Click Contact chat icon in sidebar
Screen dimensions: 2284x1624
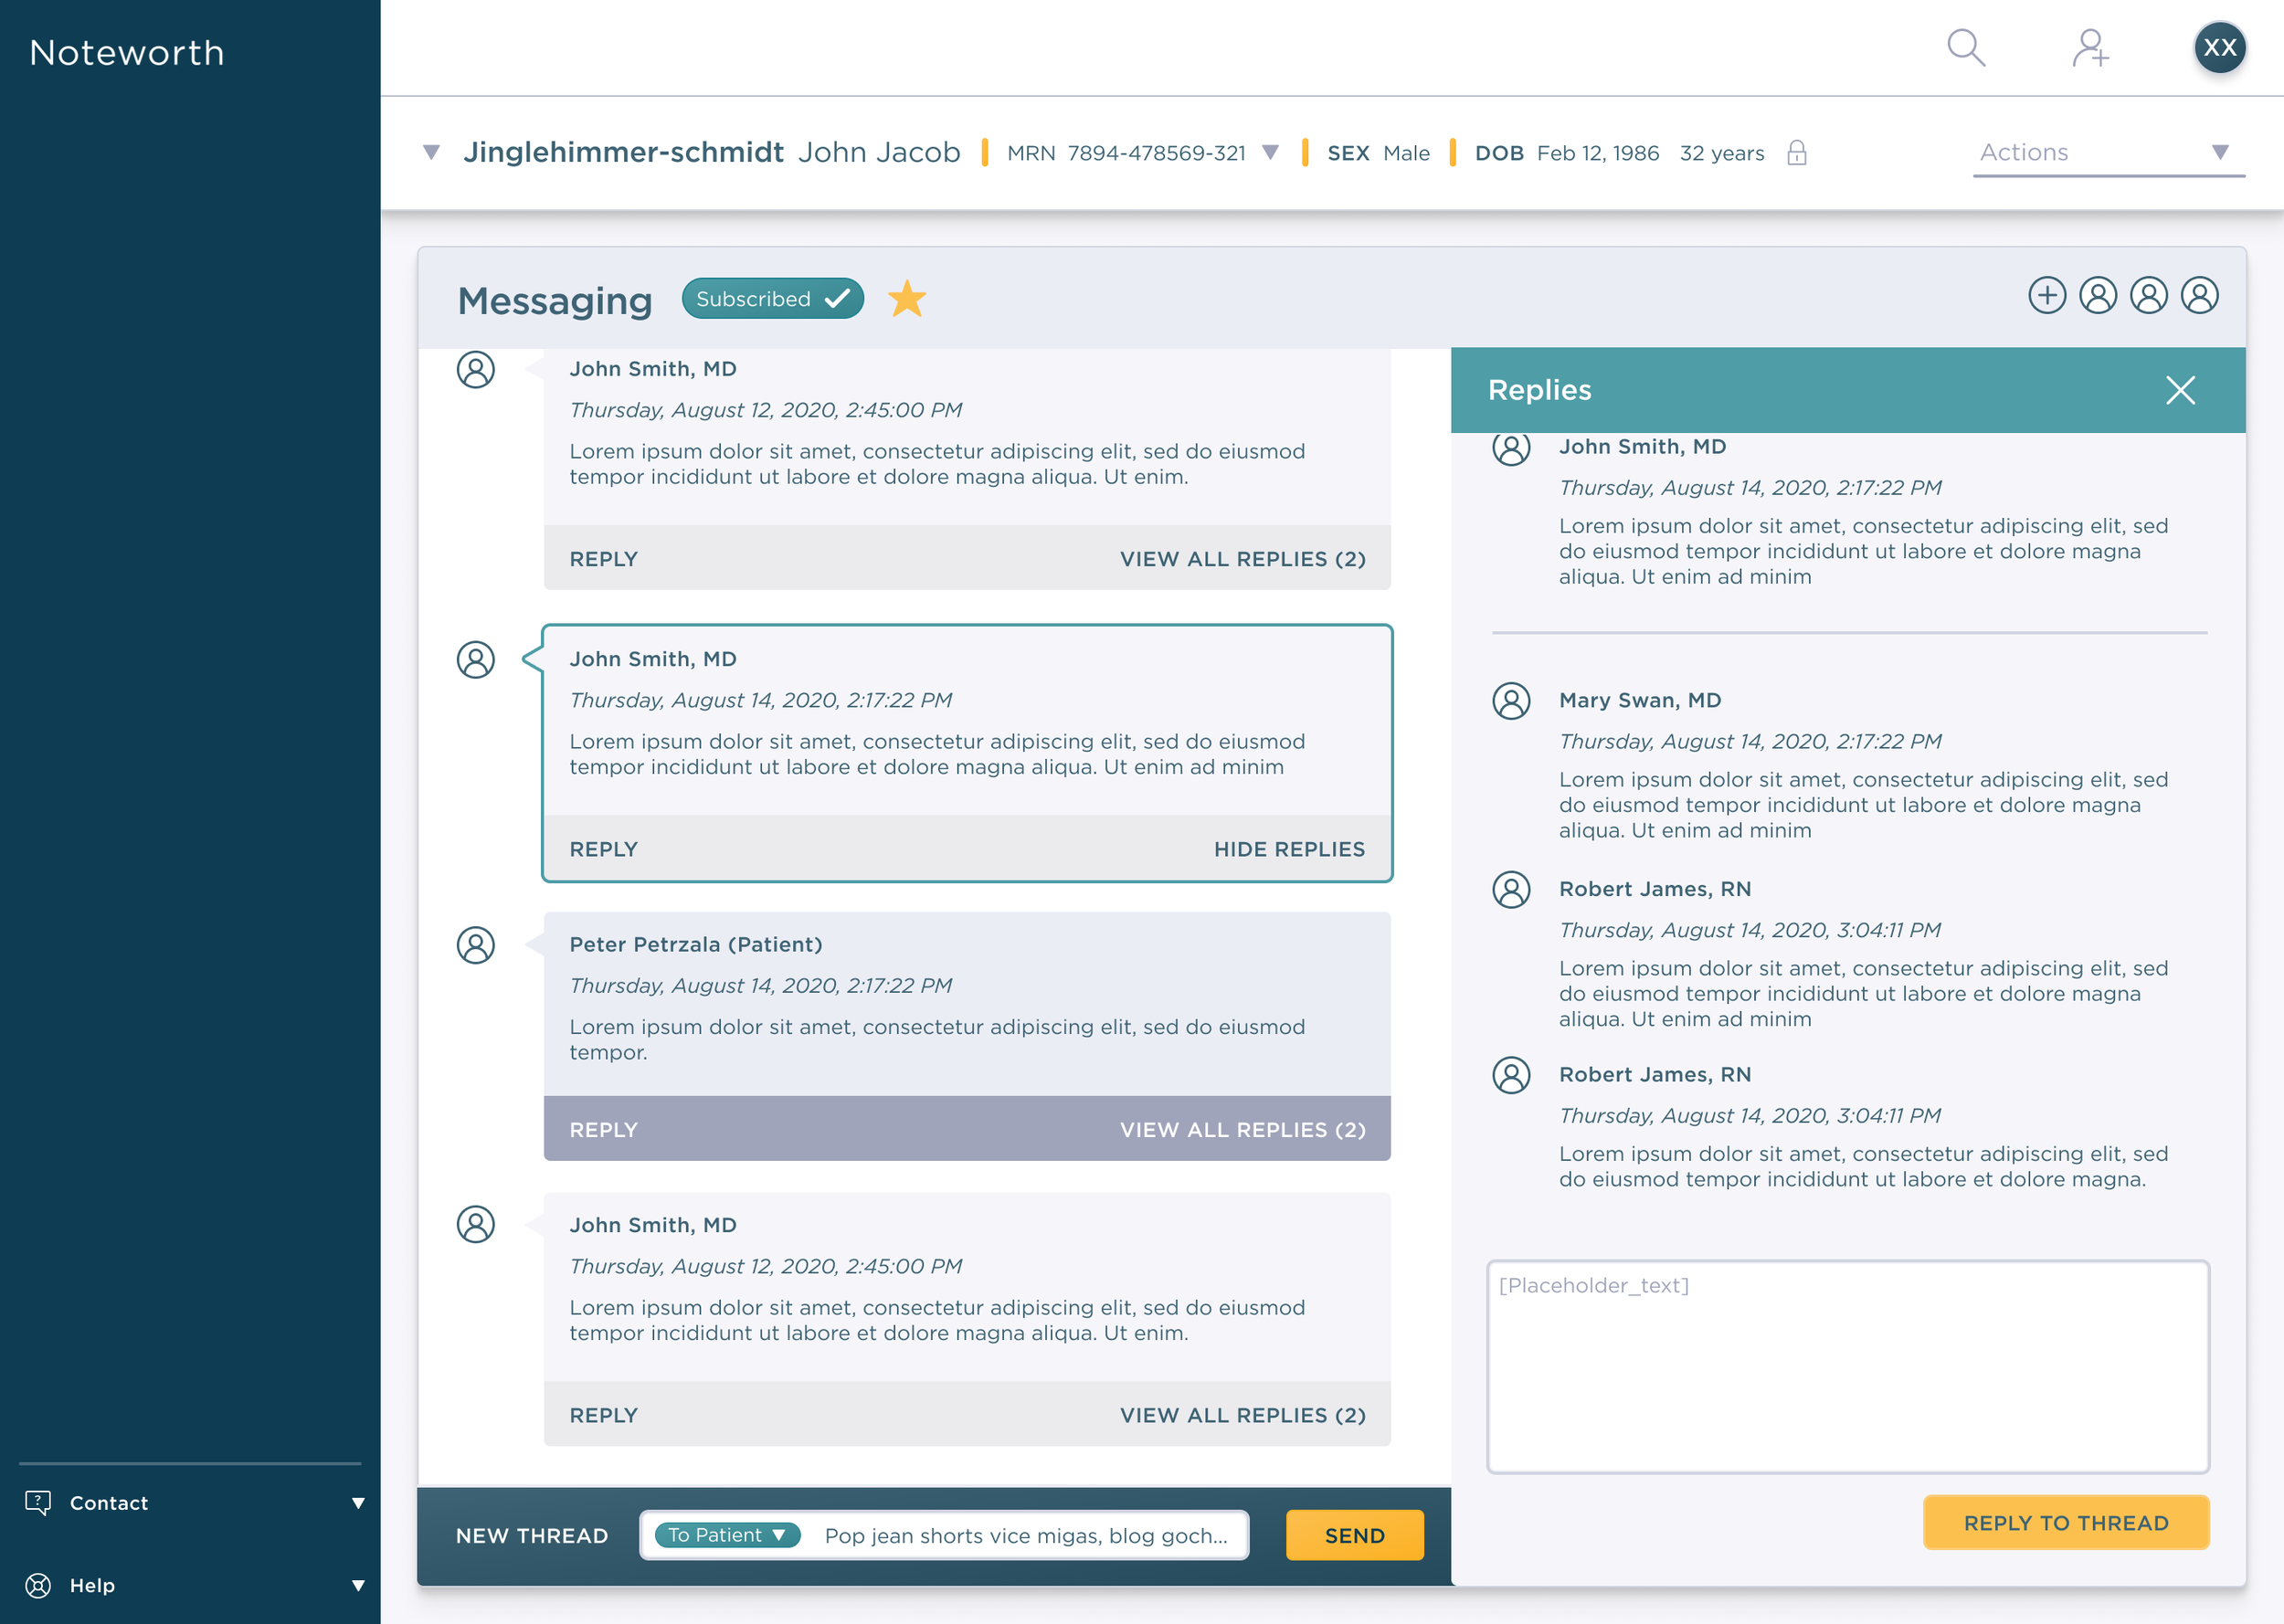point(38,1502)
